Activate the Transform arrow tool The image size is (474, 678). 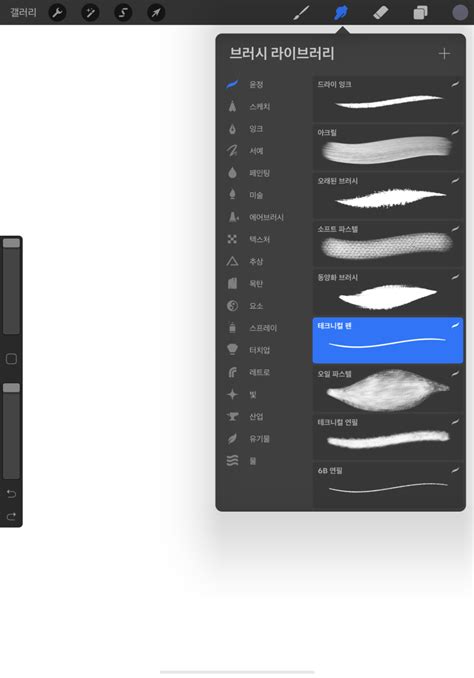[x=156, y=13]
